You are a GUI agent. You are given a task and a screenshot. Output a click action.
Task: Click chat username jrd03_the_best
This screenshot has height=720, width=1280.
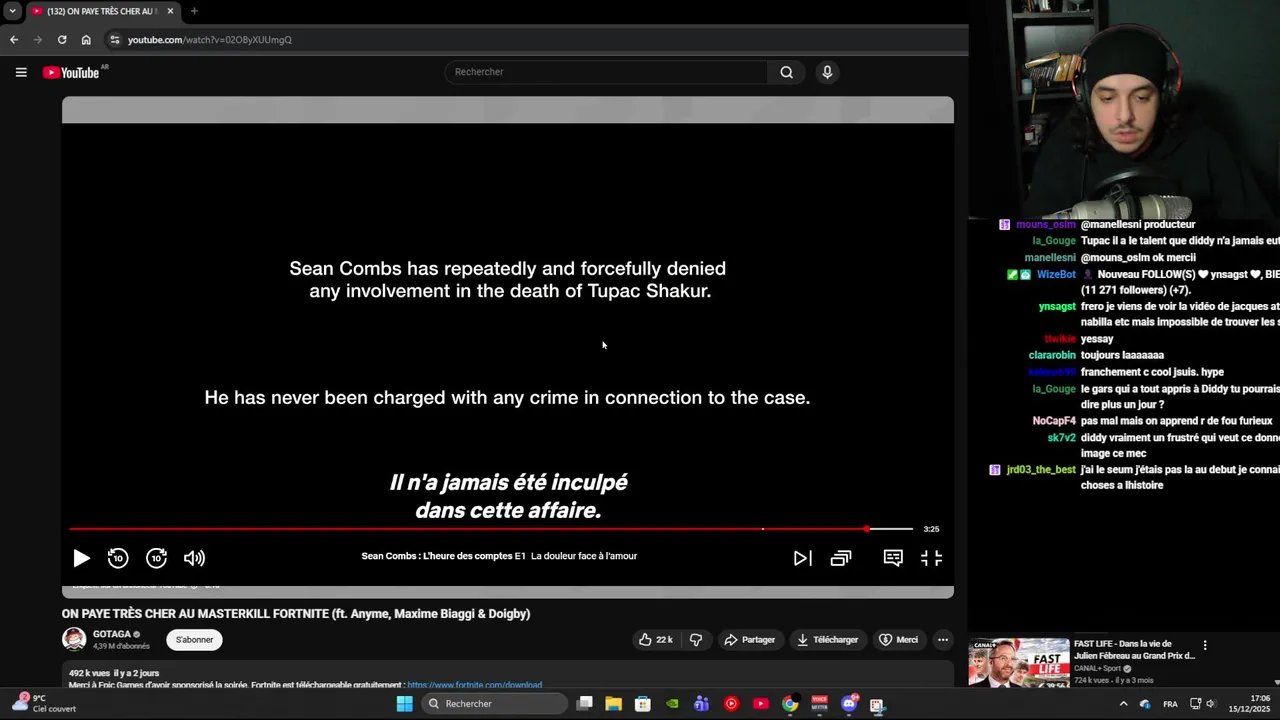[x=1039, y=470]
